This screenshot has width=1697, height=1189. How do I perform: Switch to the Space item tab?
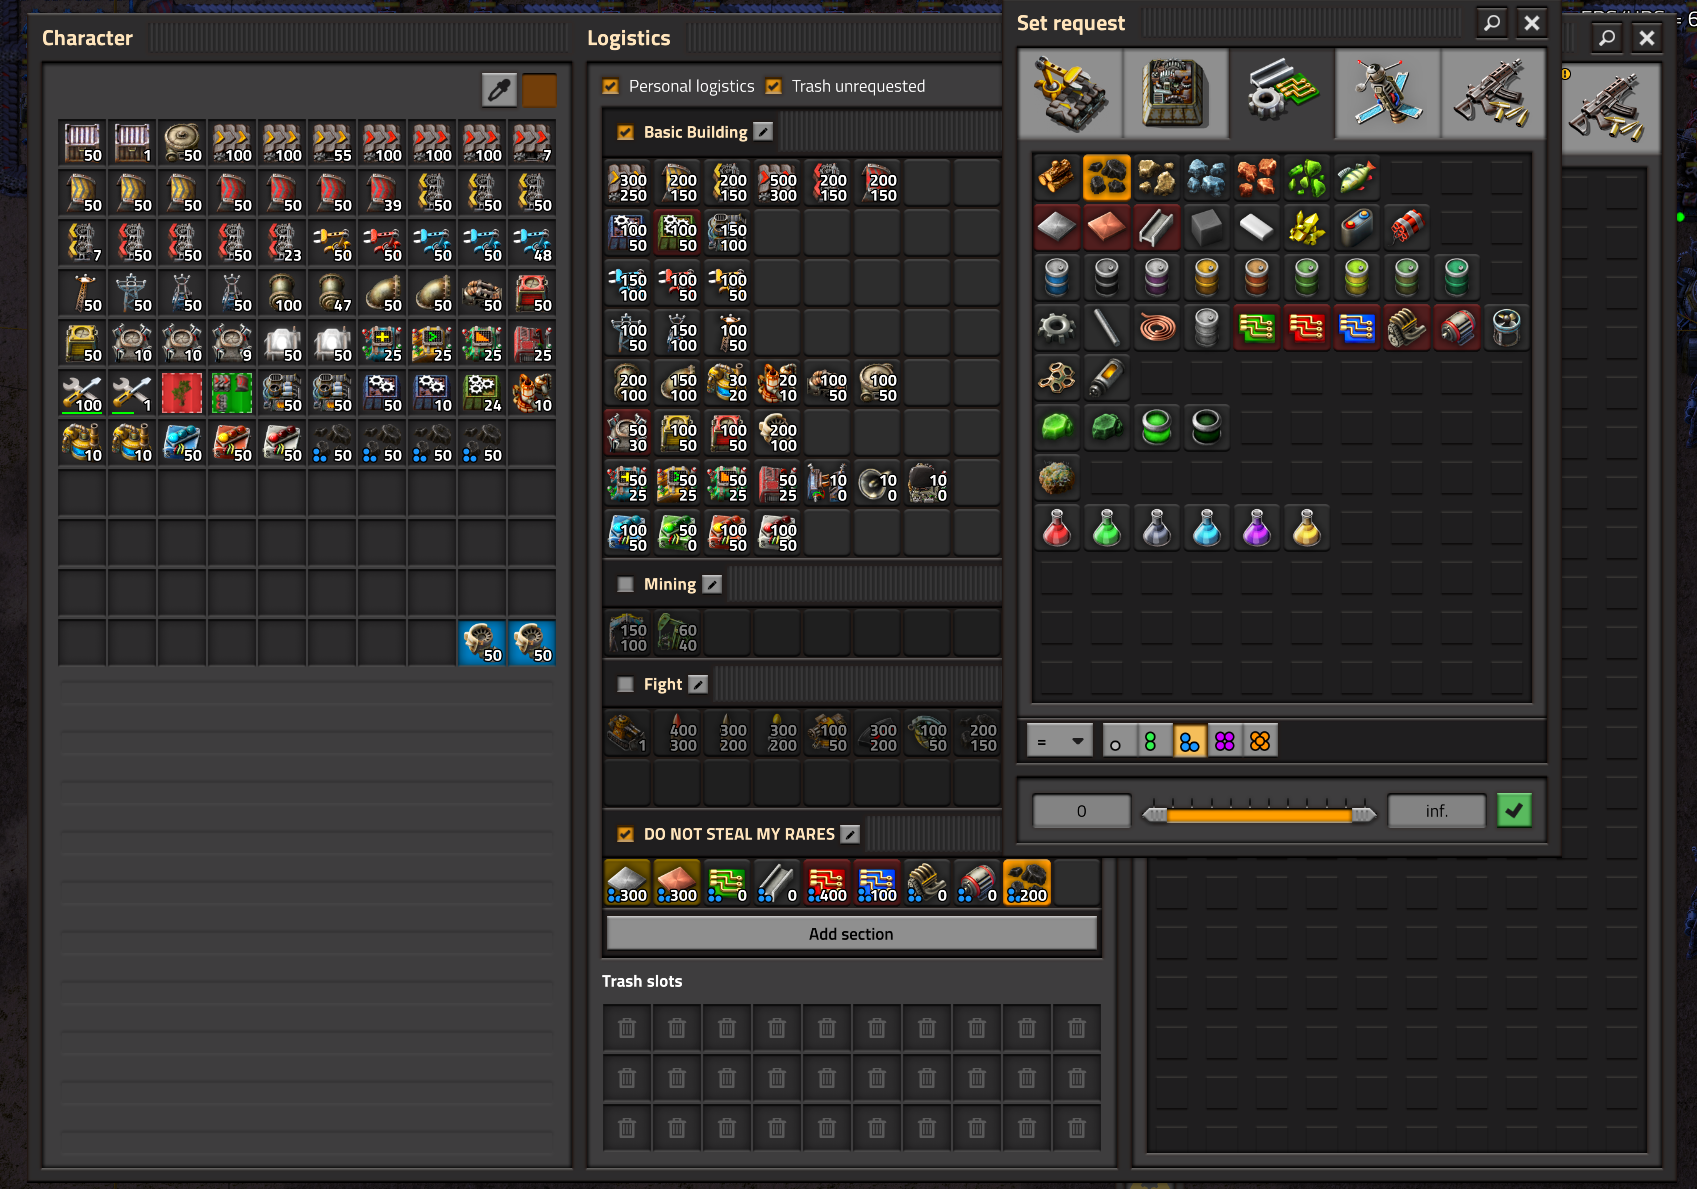pos(1387,92)
